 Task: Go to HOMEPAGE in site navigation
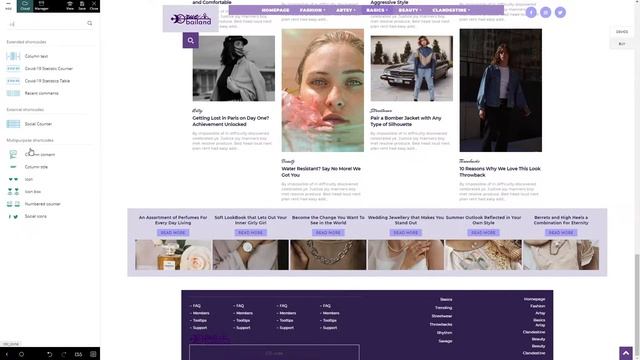pyautogui.click(x=276, y=10)
